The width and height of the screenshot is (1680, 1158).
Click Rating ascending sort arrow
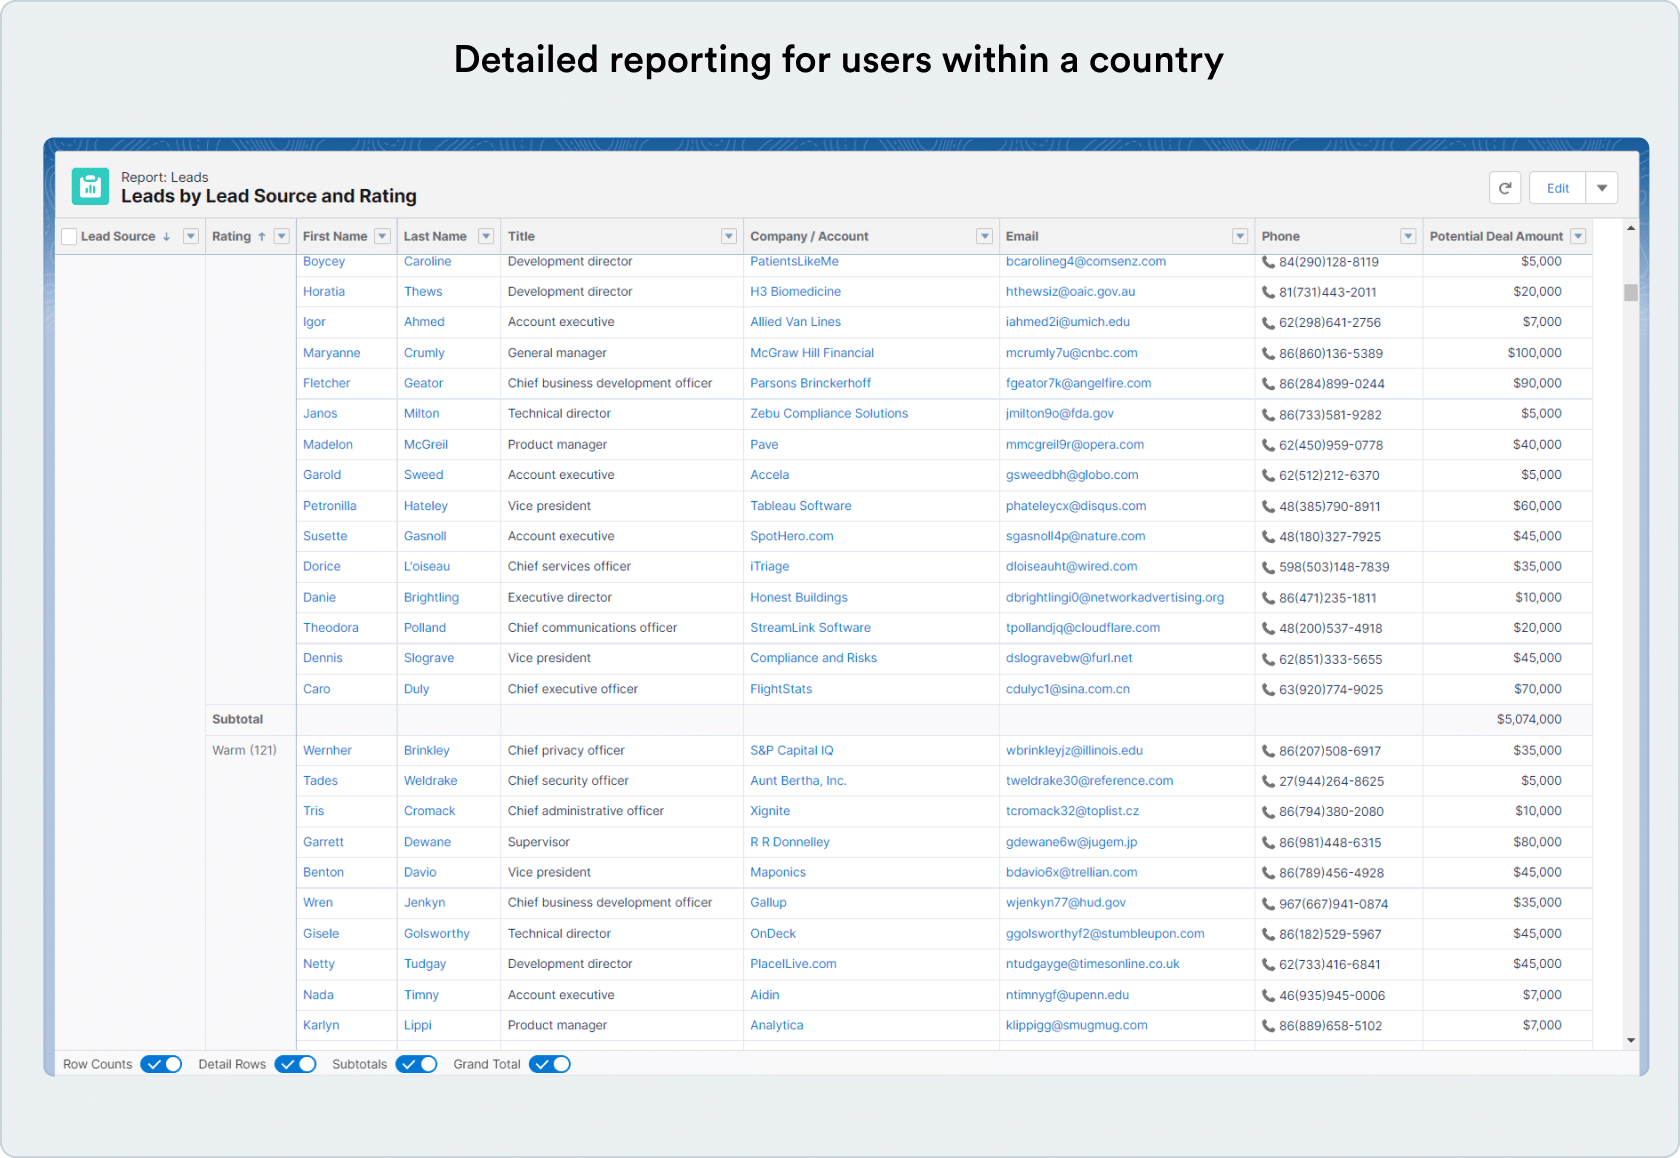coord(262,237)
